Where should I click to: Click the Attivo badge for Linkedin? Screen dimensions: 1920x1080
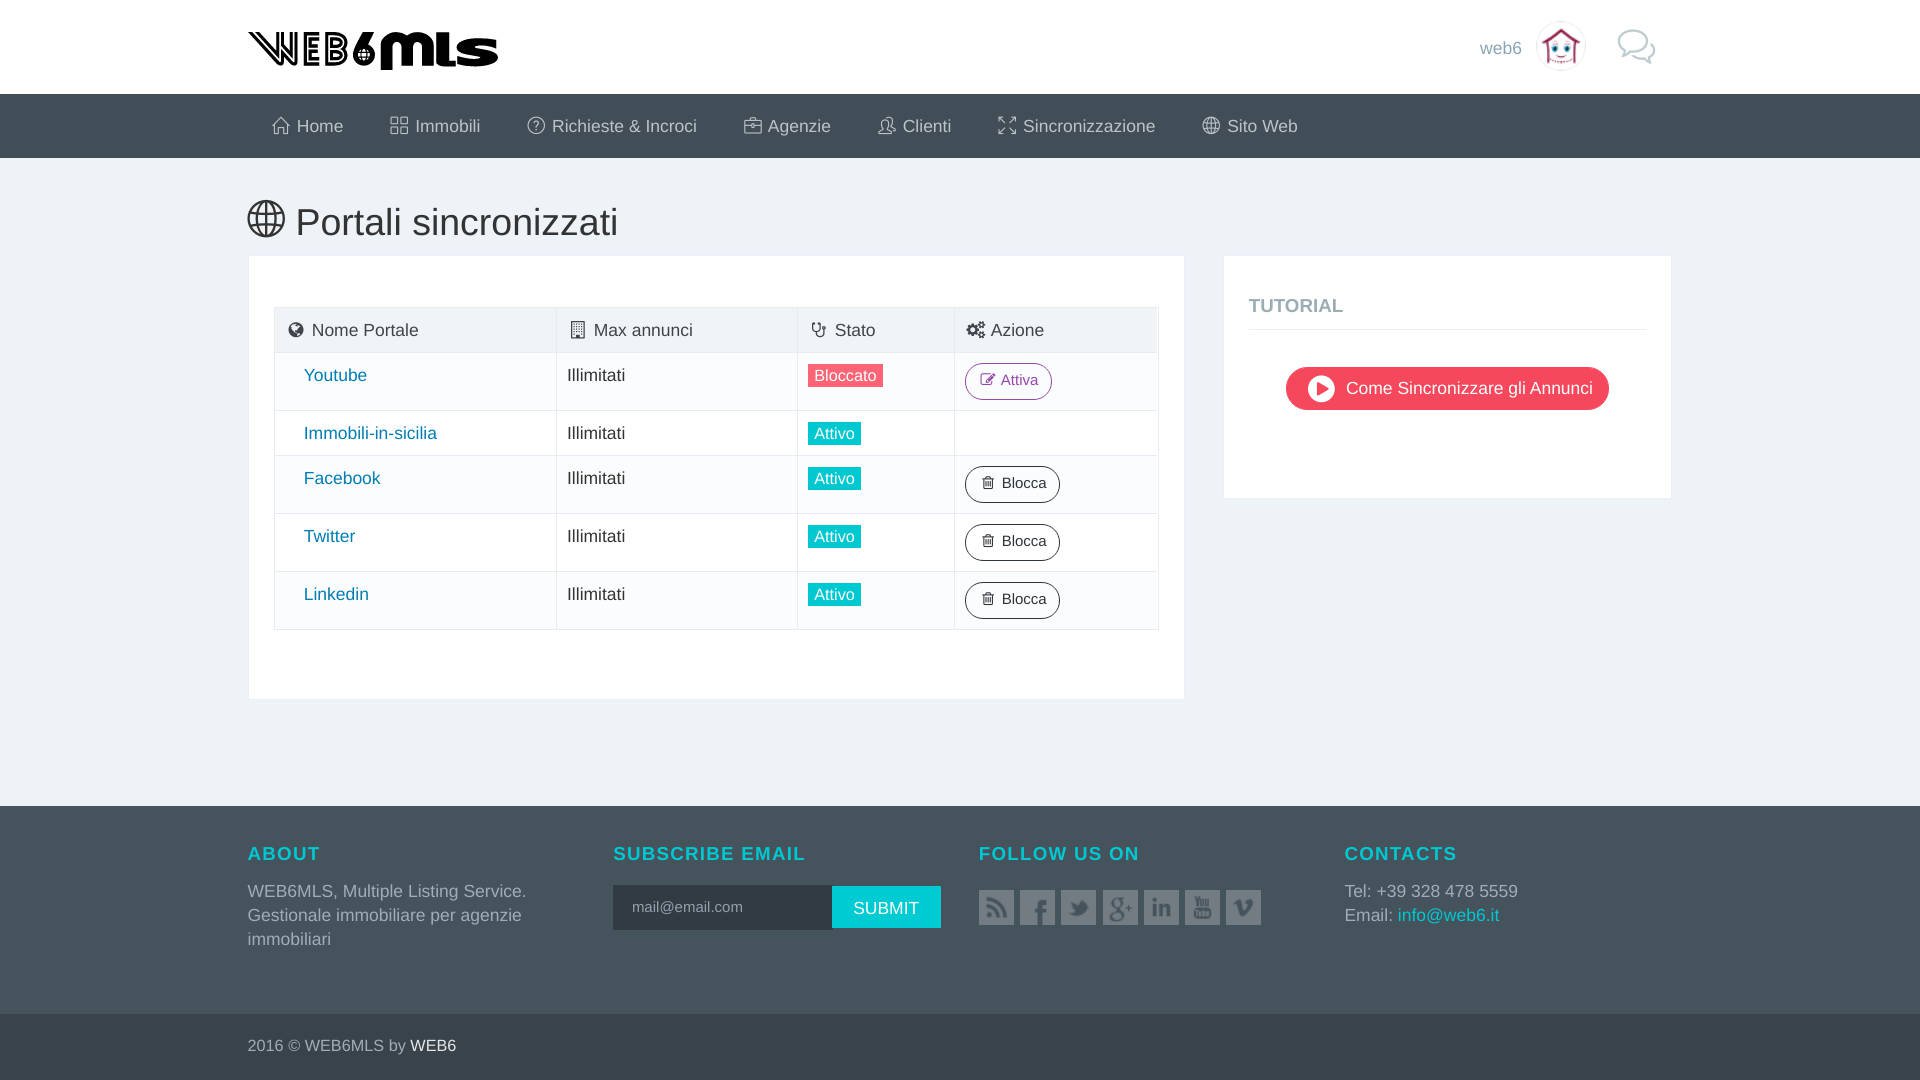click(834, 594)
